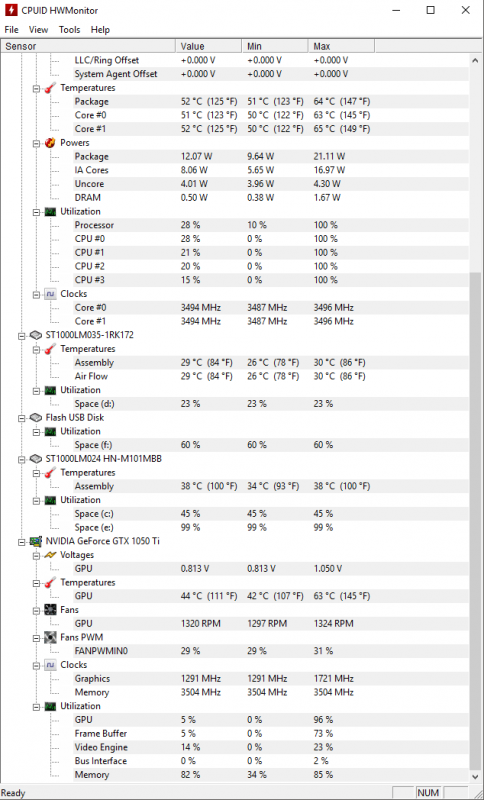Select the Space (e:) utilization row
Image resolution: width=484 pixels, height=800 pixels.
pyautogui.click(x=235, y=528)
